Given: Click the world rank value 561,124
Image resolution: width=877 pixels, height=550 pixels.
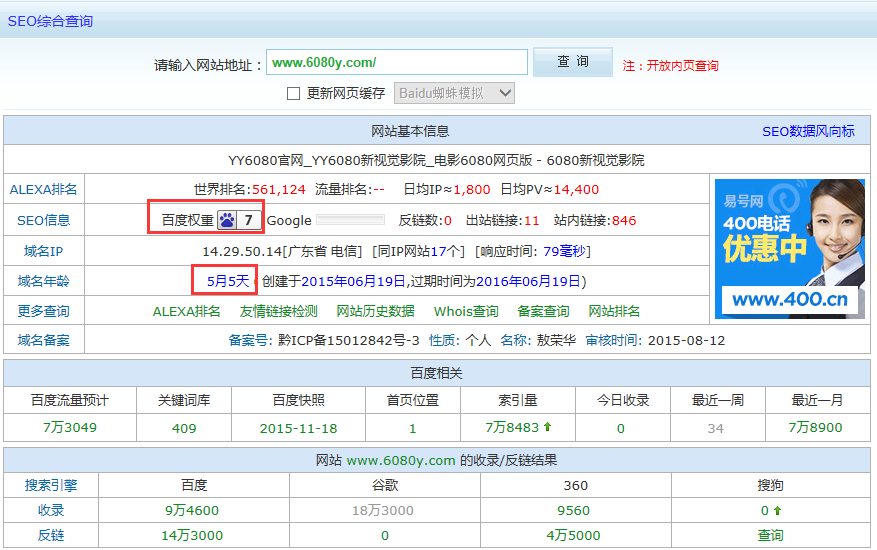Looking at the screenshot, I should pos(279,190).
